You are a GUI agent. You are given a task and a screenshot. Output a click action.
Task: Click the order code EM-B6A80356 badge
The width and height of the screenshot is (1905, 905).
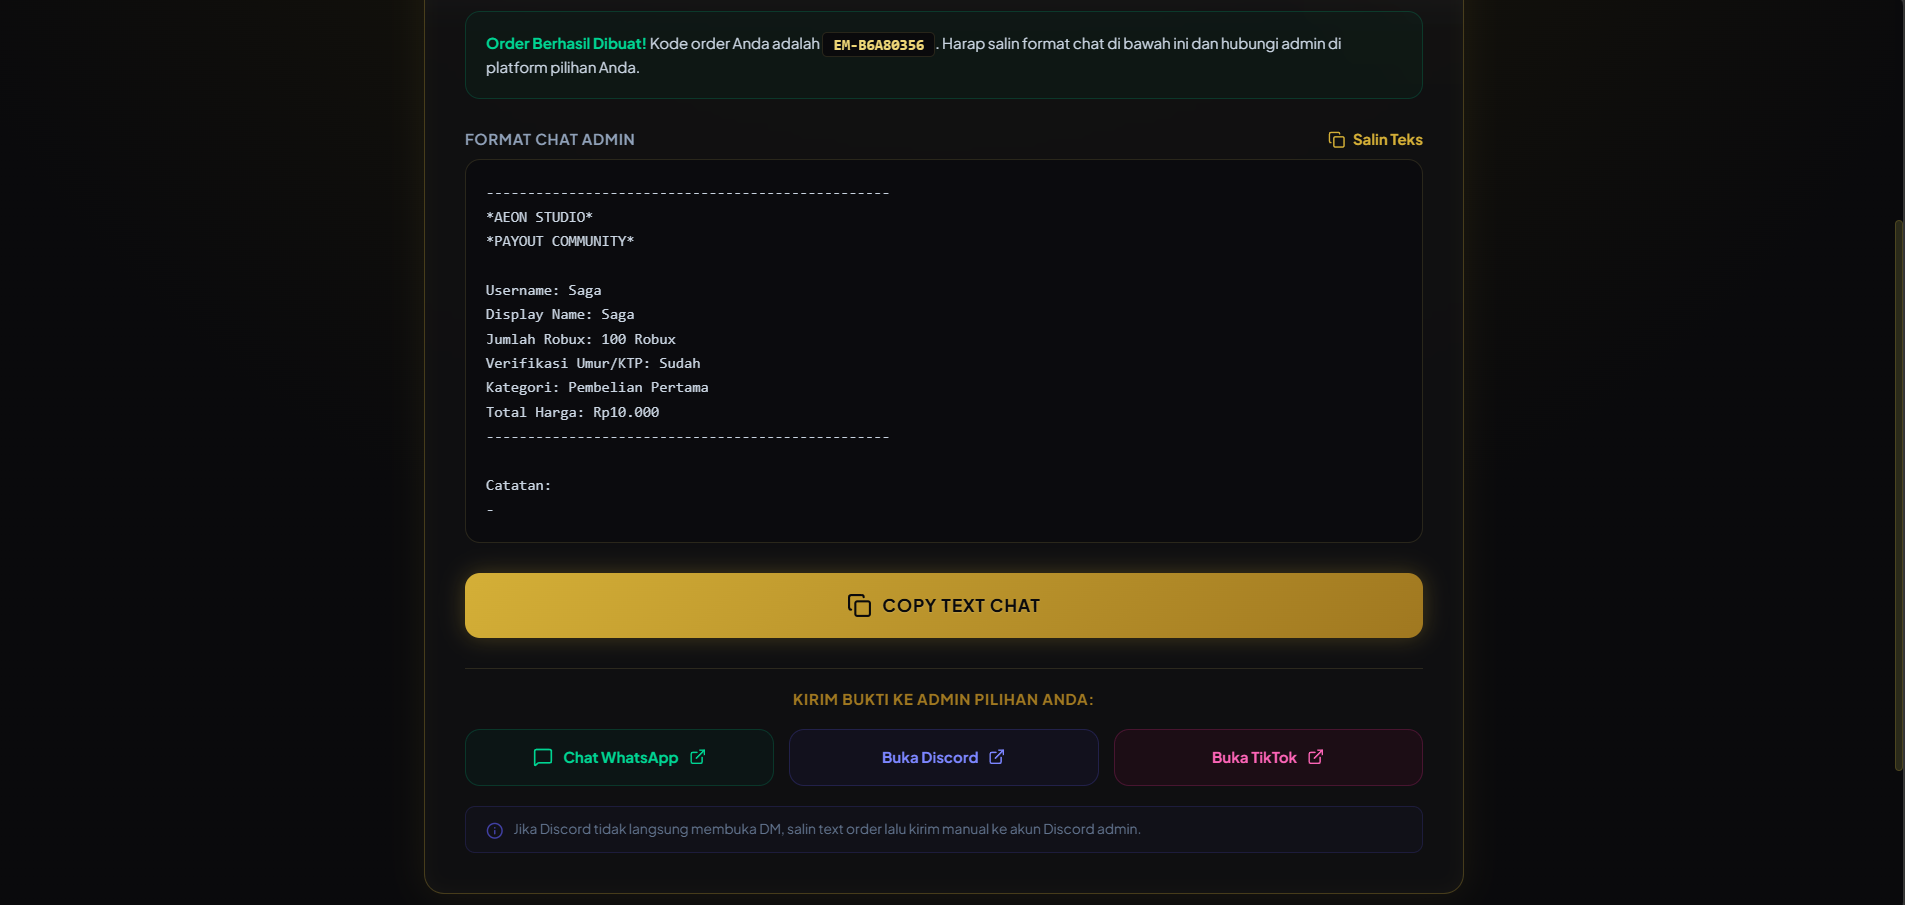coord(878,45)
